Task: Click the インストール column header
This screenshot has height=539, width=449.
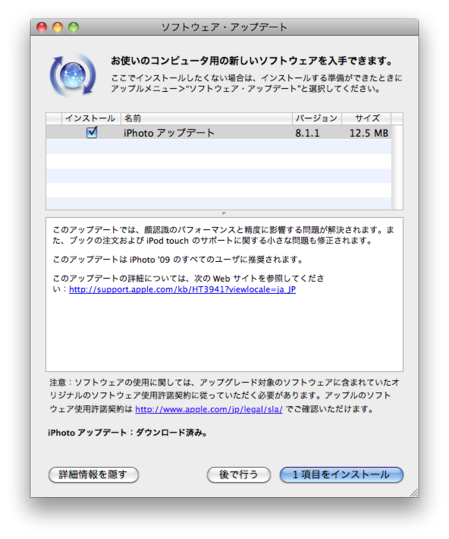Action: tap(91, 118)
